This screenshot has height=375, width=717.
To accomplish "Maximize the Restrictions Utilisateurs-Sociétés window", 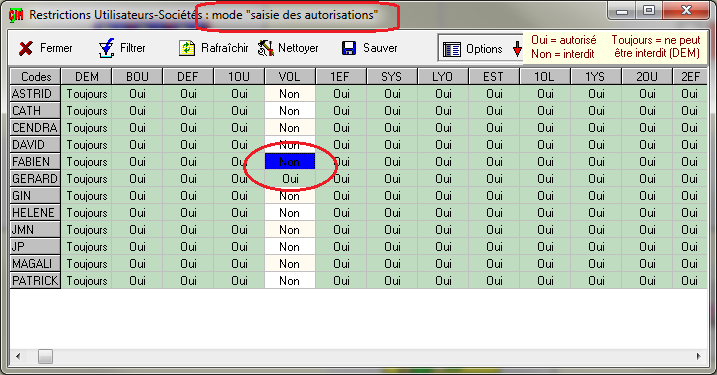I will (649, 11).
